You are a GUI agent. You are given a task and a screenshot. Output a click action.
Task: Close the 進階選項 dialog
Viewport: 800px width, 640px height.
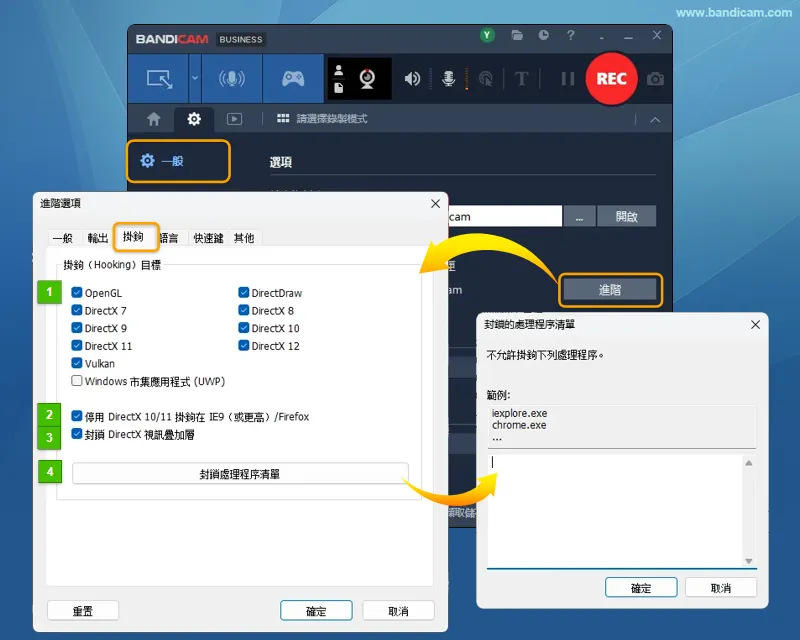coord(435,204)
